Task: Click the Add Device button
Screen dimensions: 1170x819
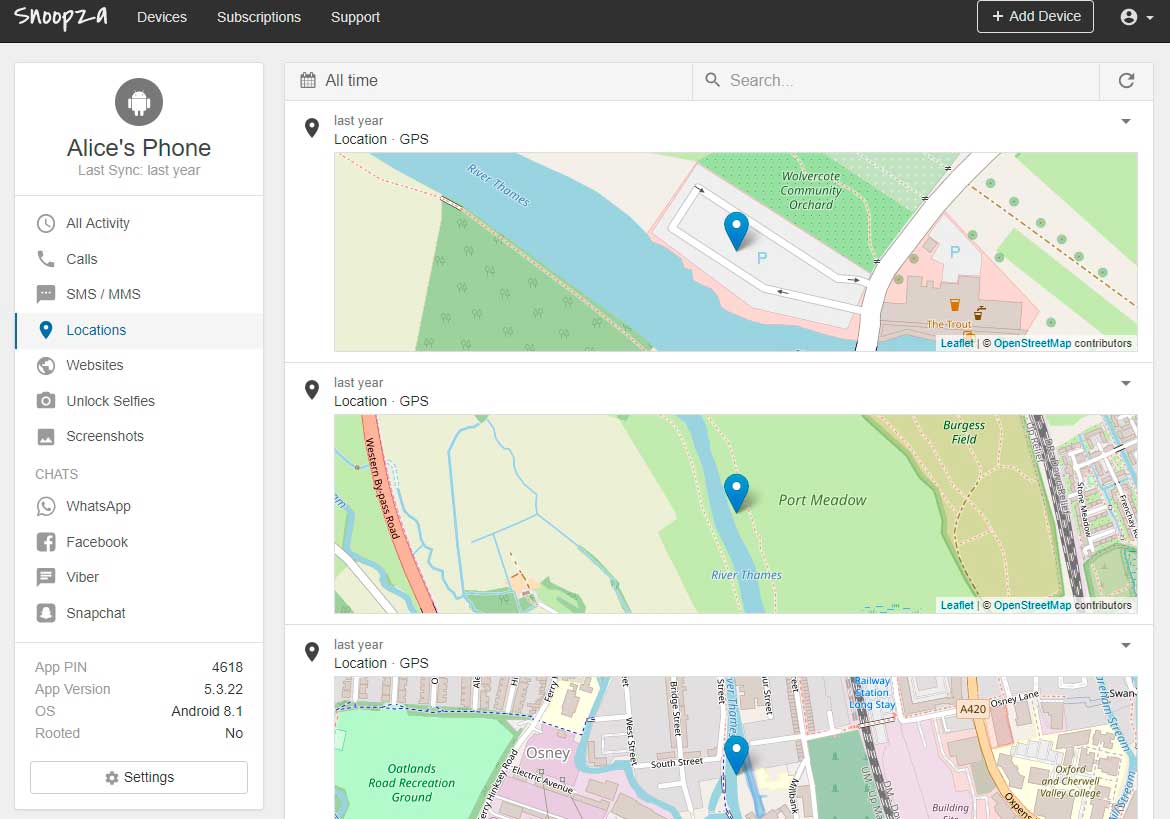Action: point(1036,16)
